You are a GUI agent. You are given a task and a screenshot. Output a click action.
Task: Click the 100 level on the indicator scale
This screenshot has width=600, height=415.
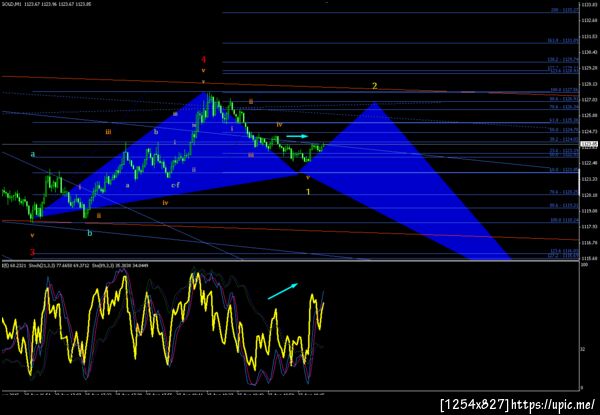[585, 265]
